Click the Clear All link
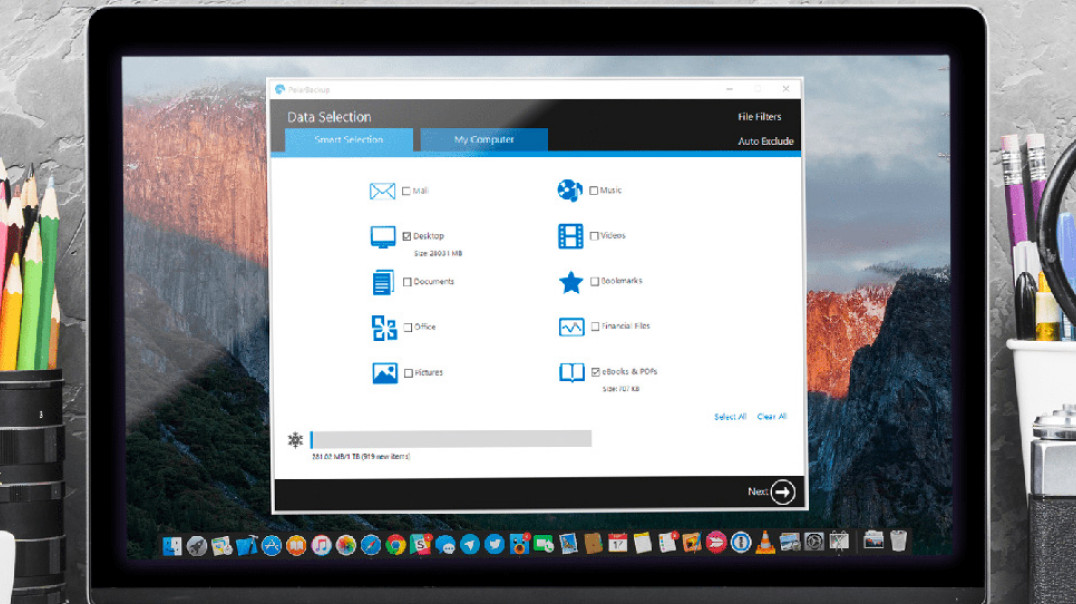The image size is (1076, 604). [x=772, y=417]
